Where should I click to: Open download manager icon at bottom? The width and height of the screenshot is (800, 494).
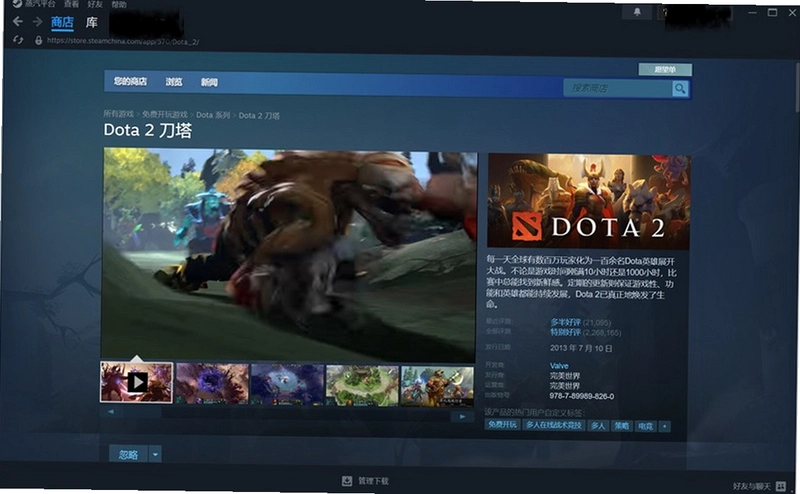coord(347,481)
